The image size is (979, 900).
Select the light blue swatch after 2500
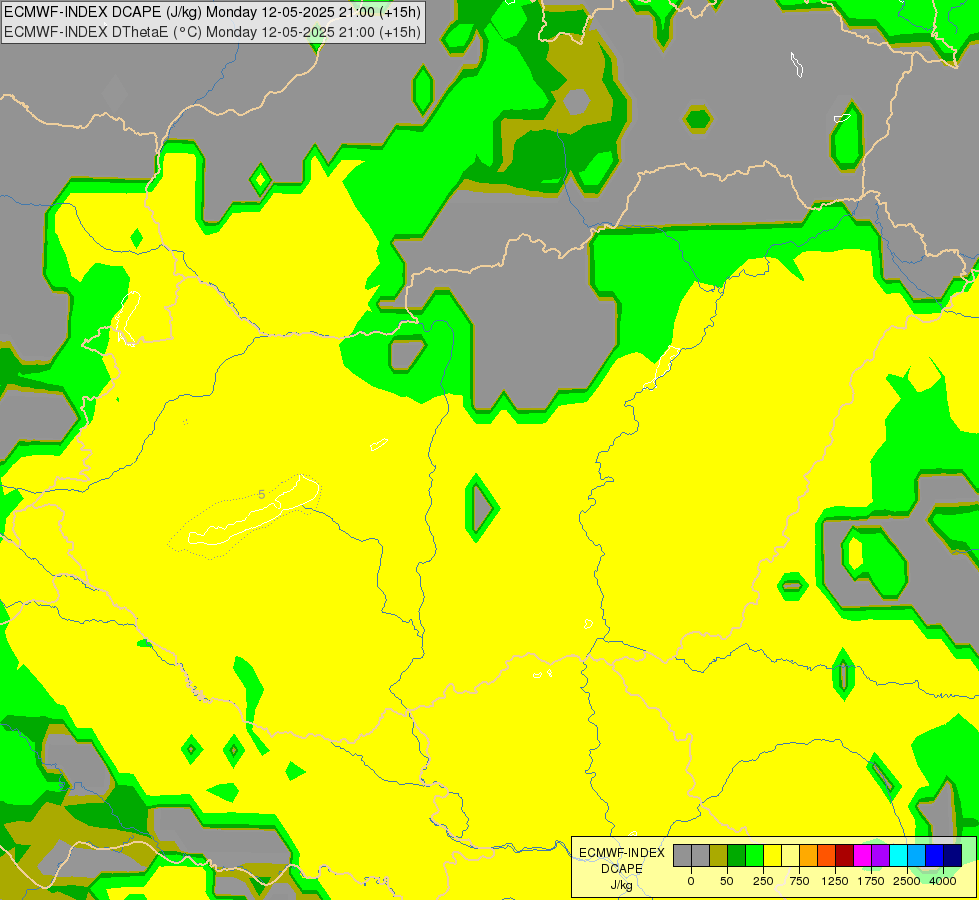[x=917, y=855]
